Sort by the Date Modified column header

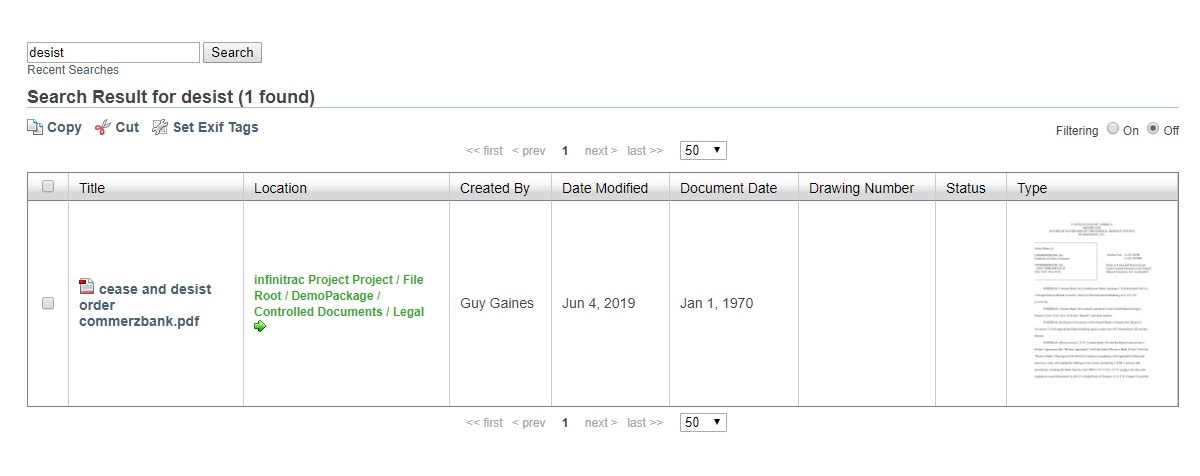point(605,188)
